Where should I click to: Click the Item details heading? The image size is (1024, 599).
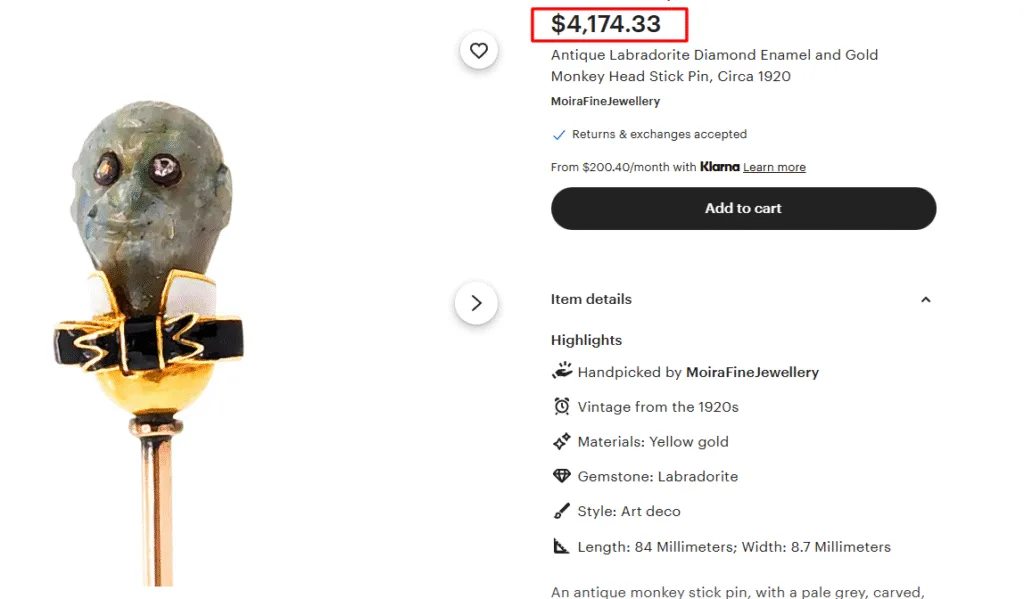(591, 299)
